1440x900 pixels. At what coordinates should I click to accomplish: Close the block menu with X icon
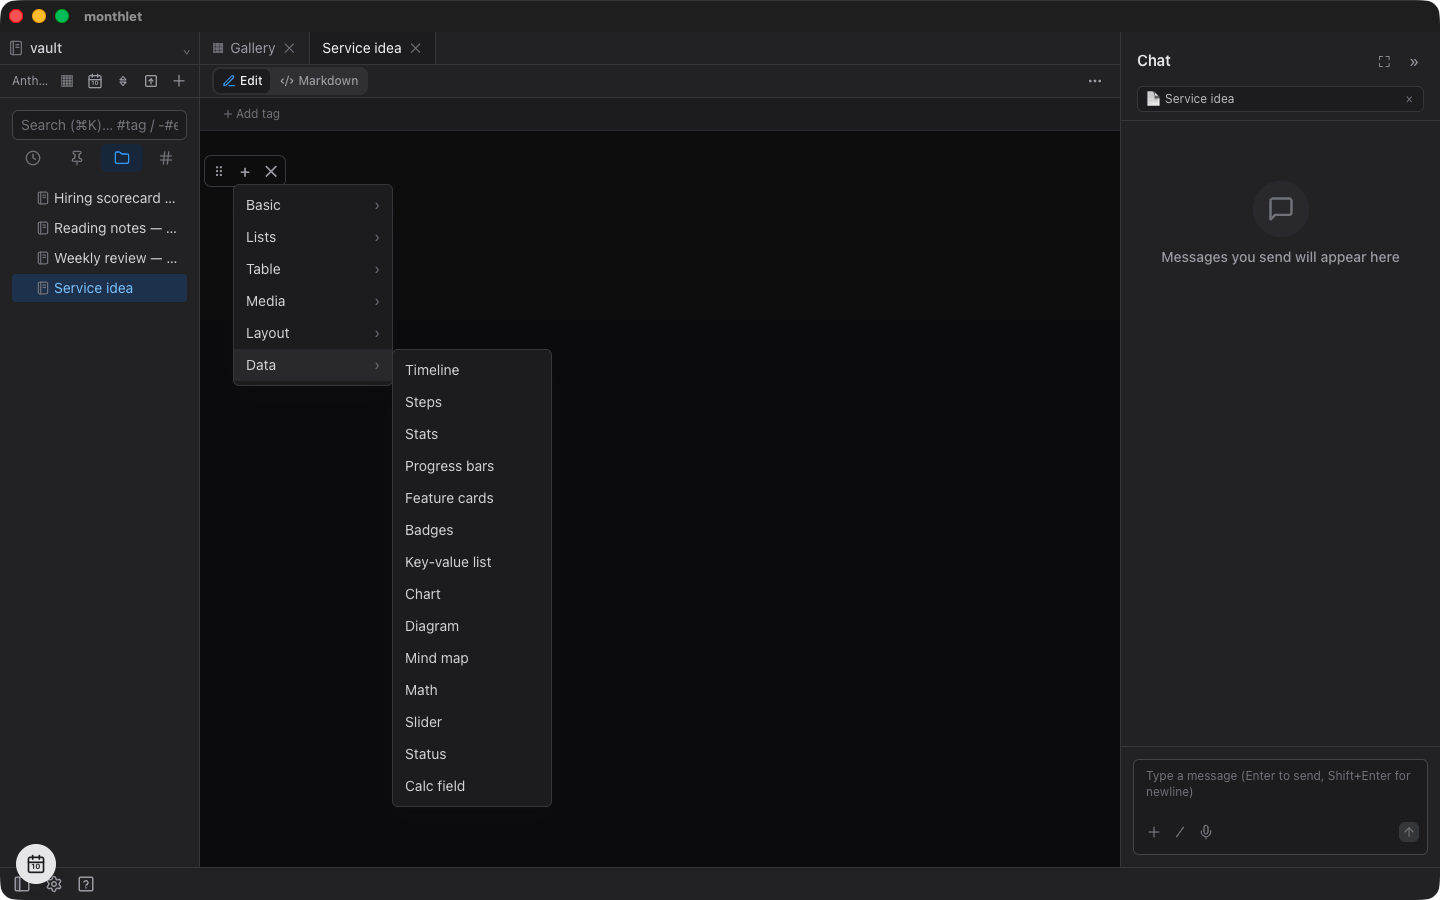(x=271, y=171)
